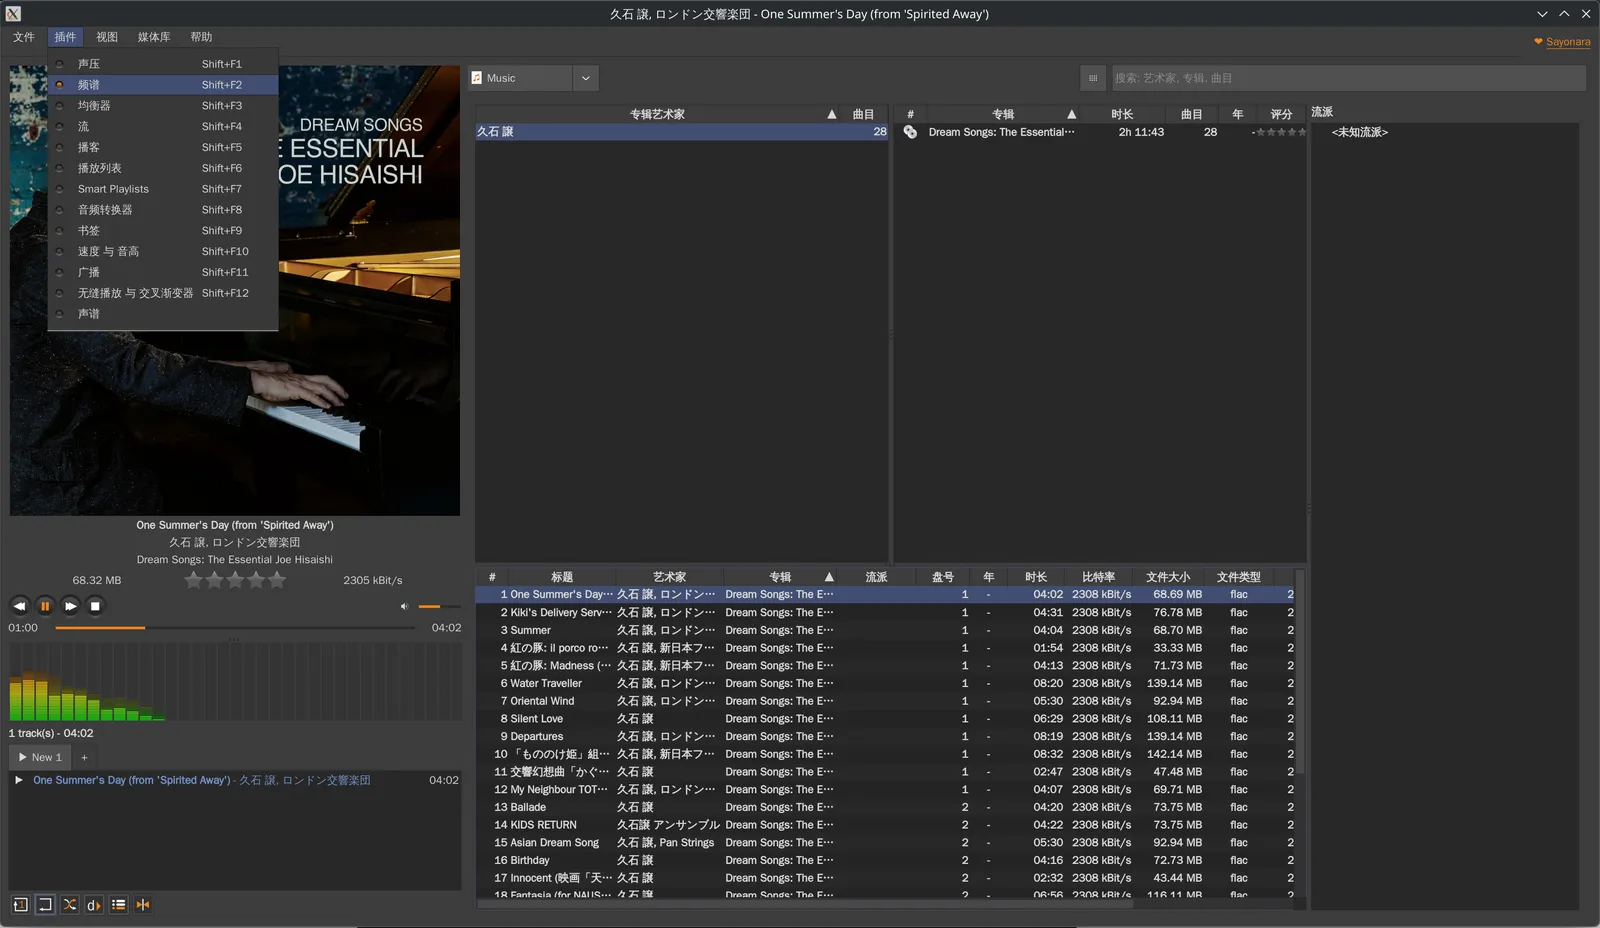Image resolution: width=1600 pixels, height=928 pixels.
Task: Open the 媒体库 menu
Action: (x=154, y=37)
